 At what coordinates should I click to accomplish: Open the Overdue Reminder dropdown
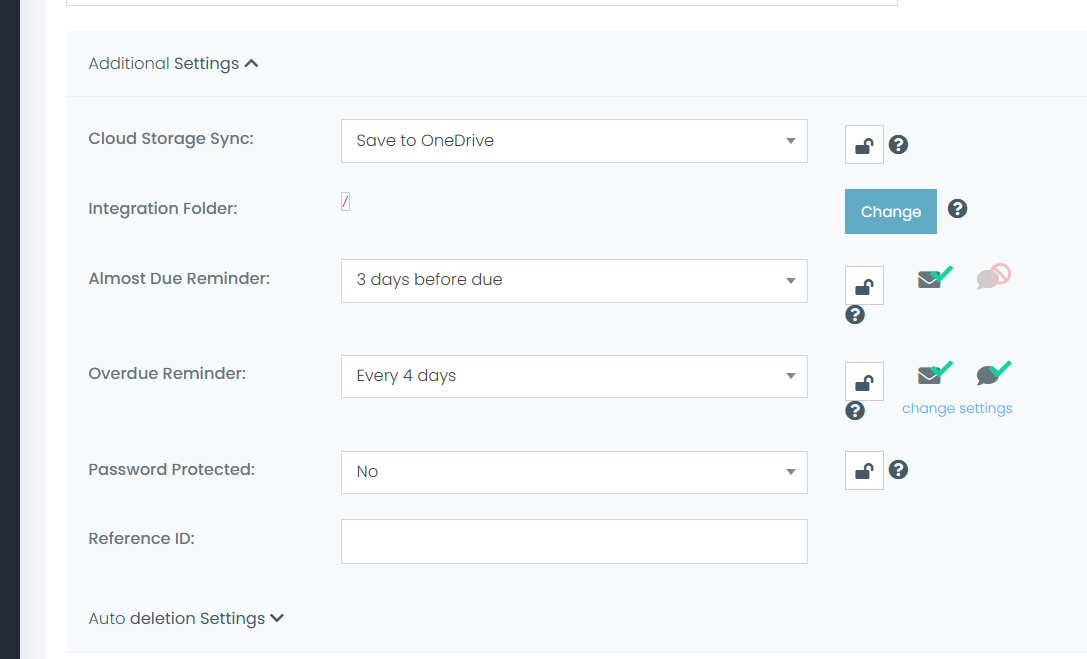(x=573, y=377)
